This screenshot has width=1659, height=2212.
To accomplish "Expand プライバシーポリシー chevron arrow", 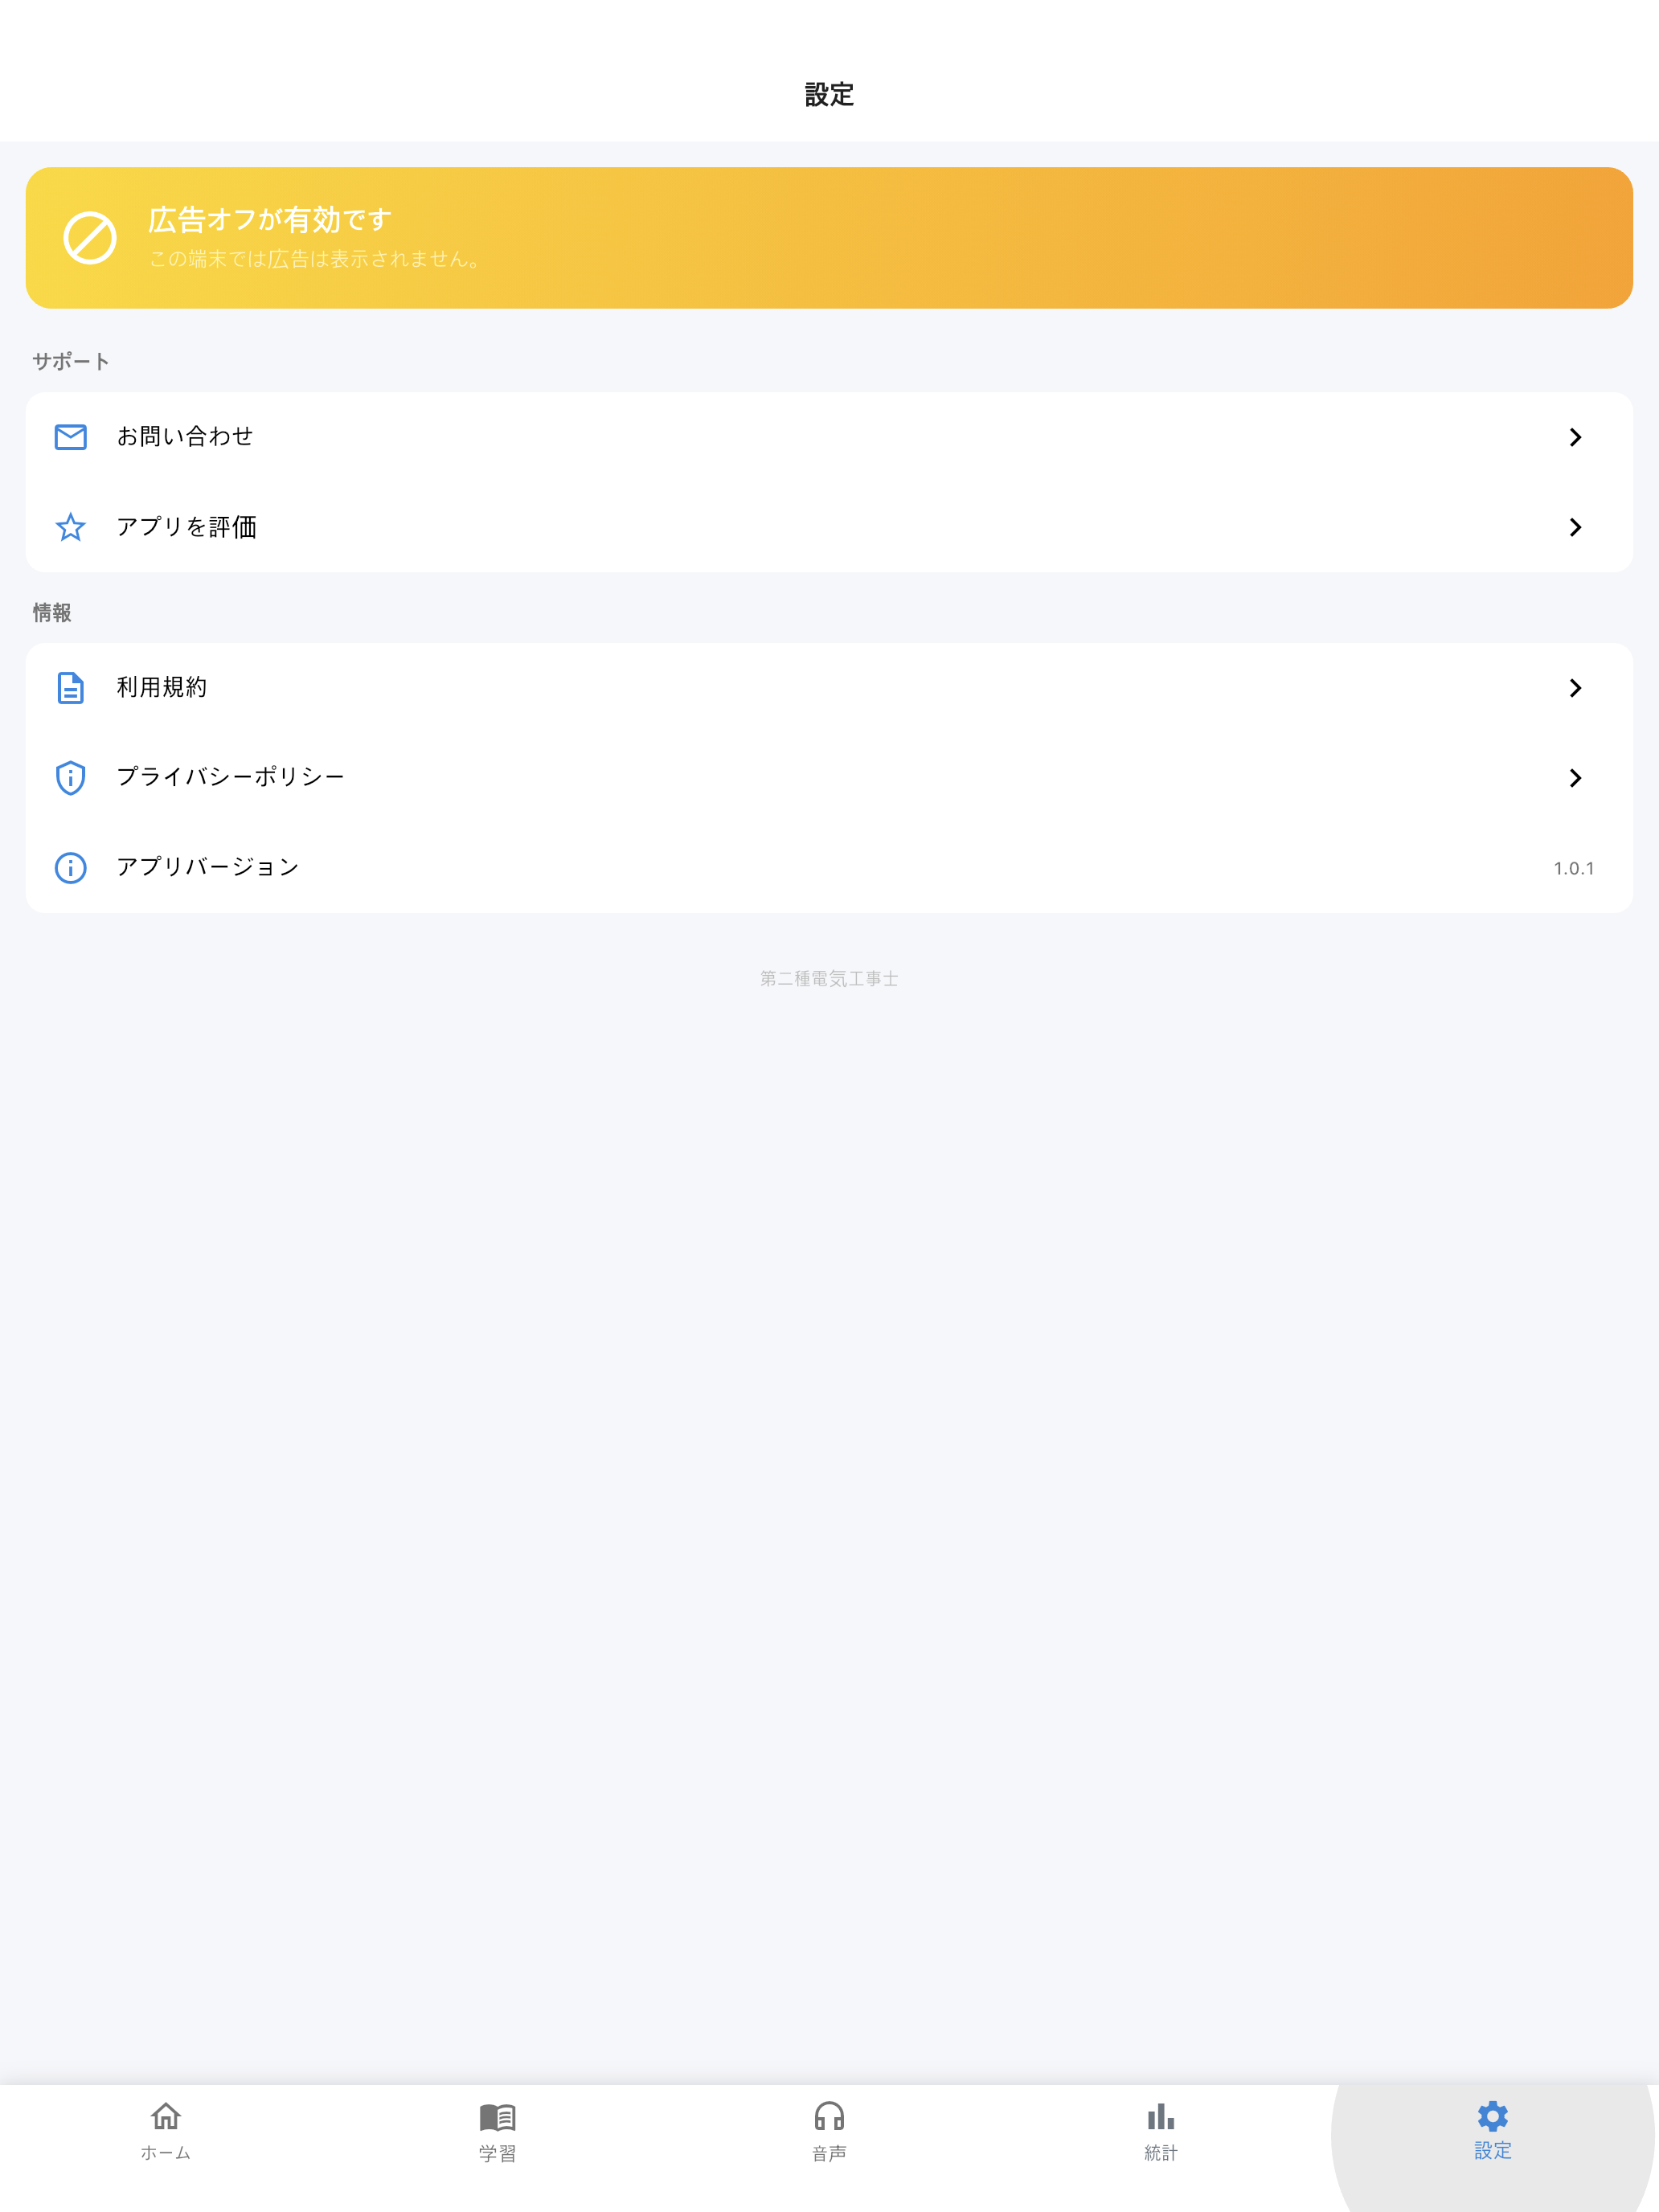I will pyautogui.click(x=1575, y=778).
